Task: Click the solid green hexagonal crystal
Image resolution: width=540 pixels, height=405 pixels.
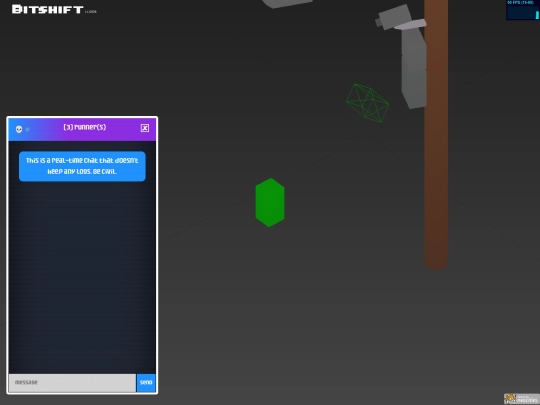Action: pos(270,202)
